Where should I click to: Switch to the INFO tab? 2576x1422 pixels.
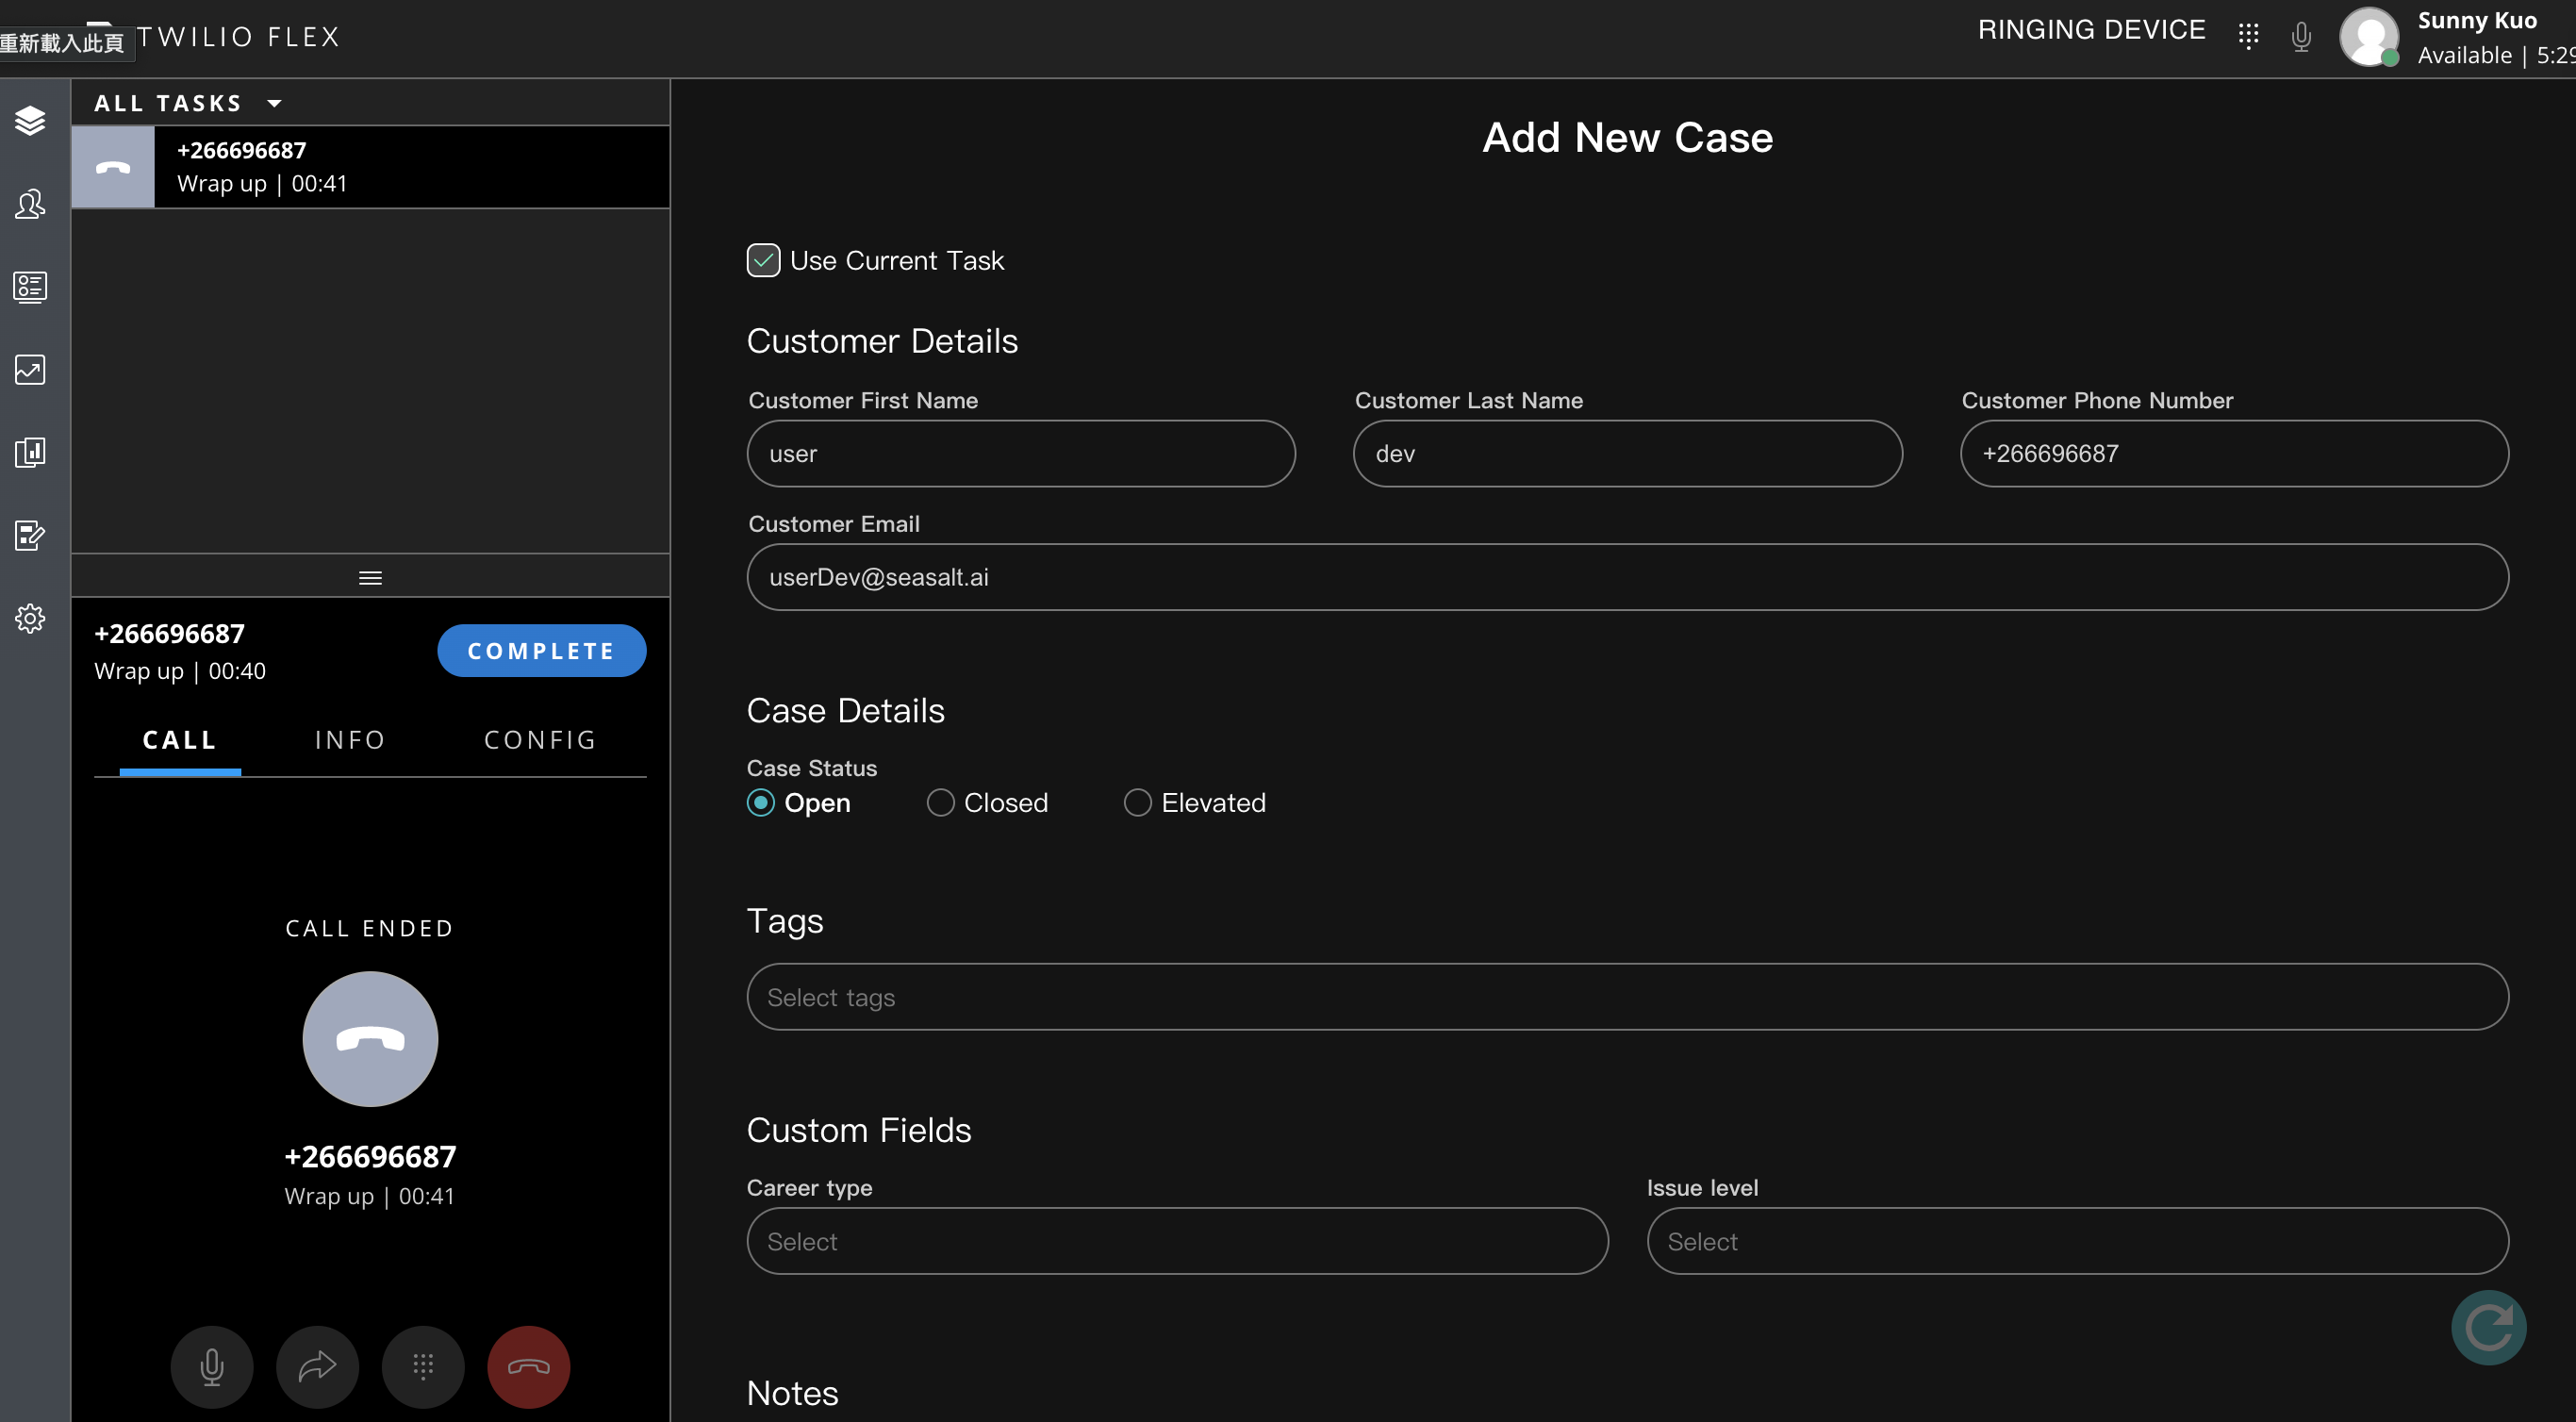click(350, 740)
